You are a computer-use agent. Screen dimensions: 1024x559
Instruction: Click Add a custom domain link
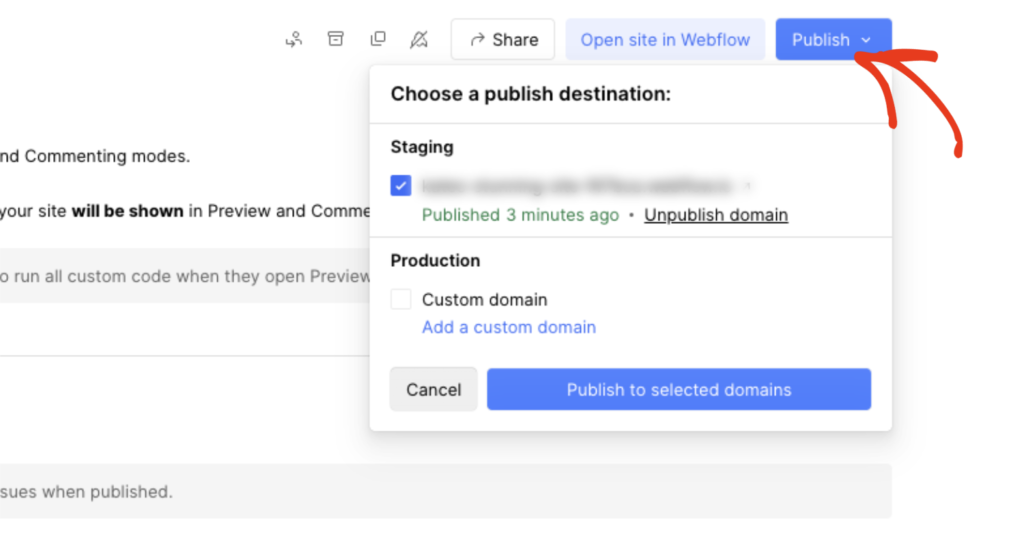click(509, 327)
